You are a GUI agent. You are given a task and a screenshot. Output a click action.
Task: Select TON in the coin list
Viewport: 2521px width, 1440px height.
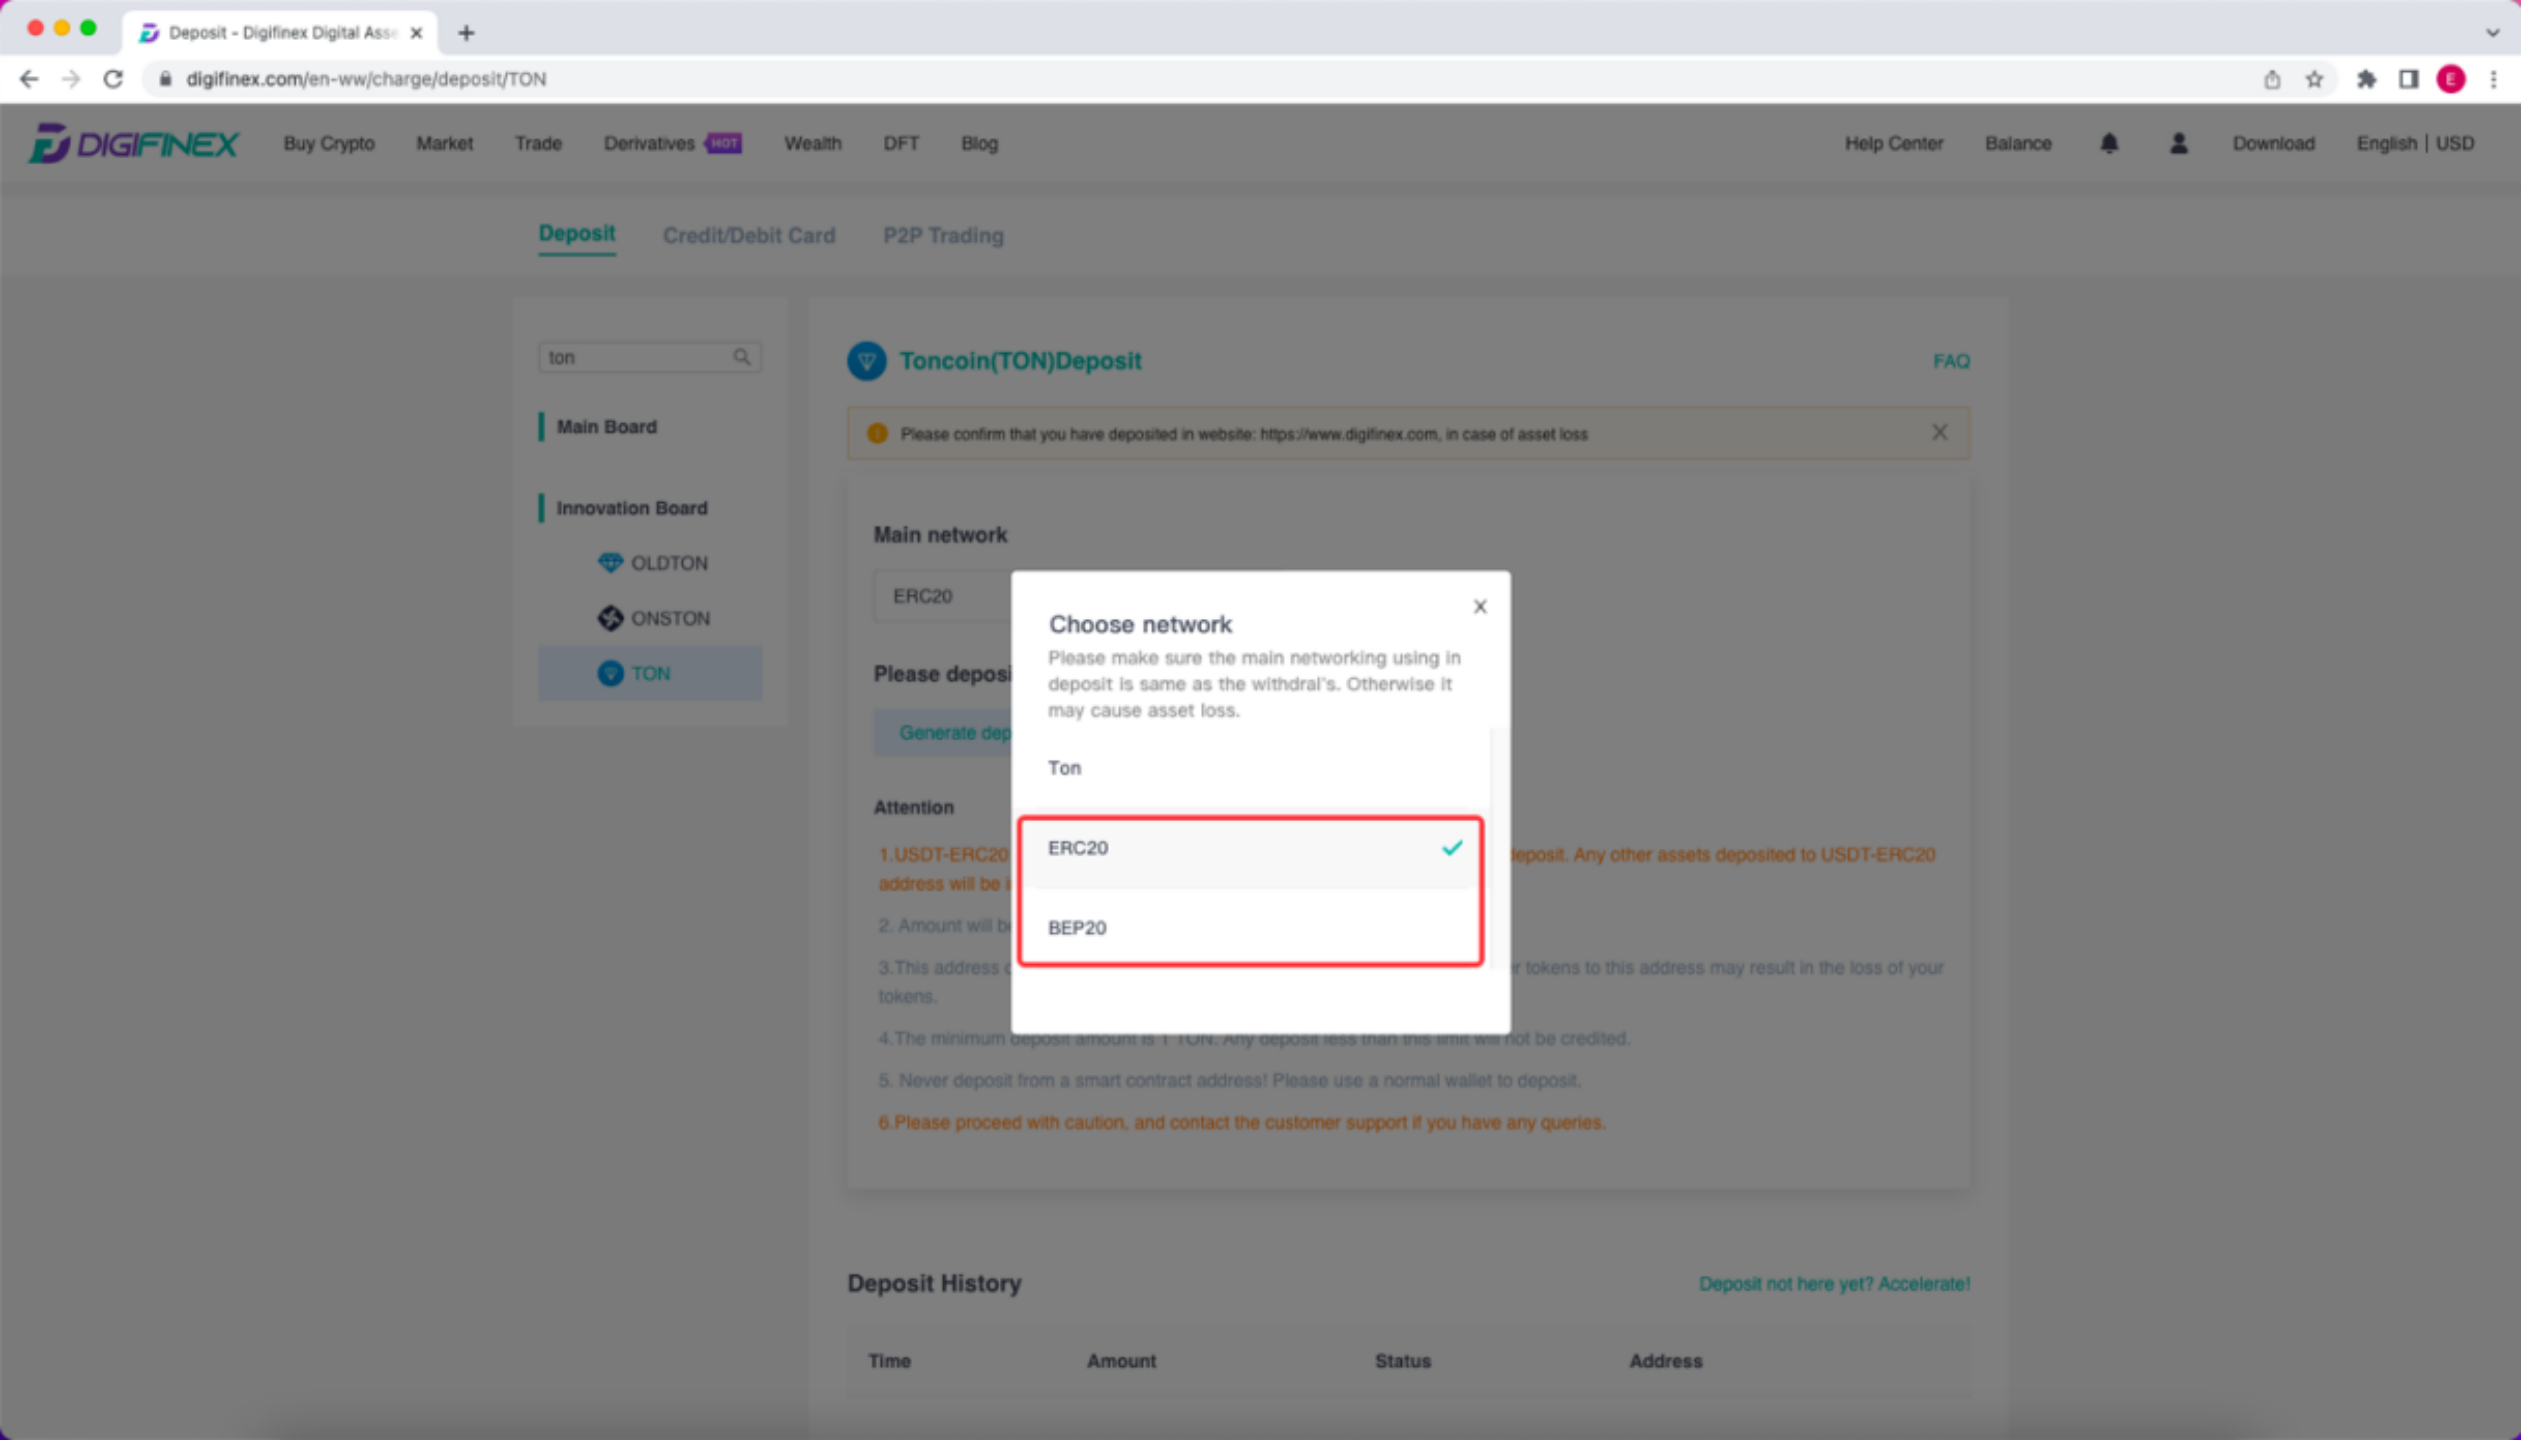pyautogui.click(x=650, y=673)
